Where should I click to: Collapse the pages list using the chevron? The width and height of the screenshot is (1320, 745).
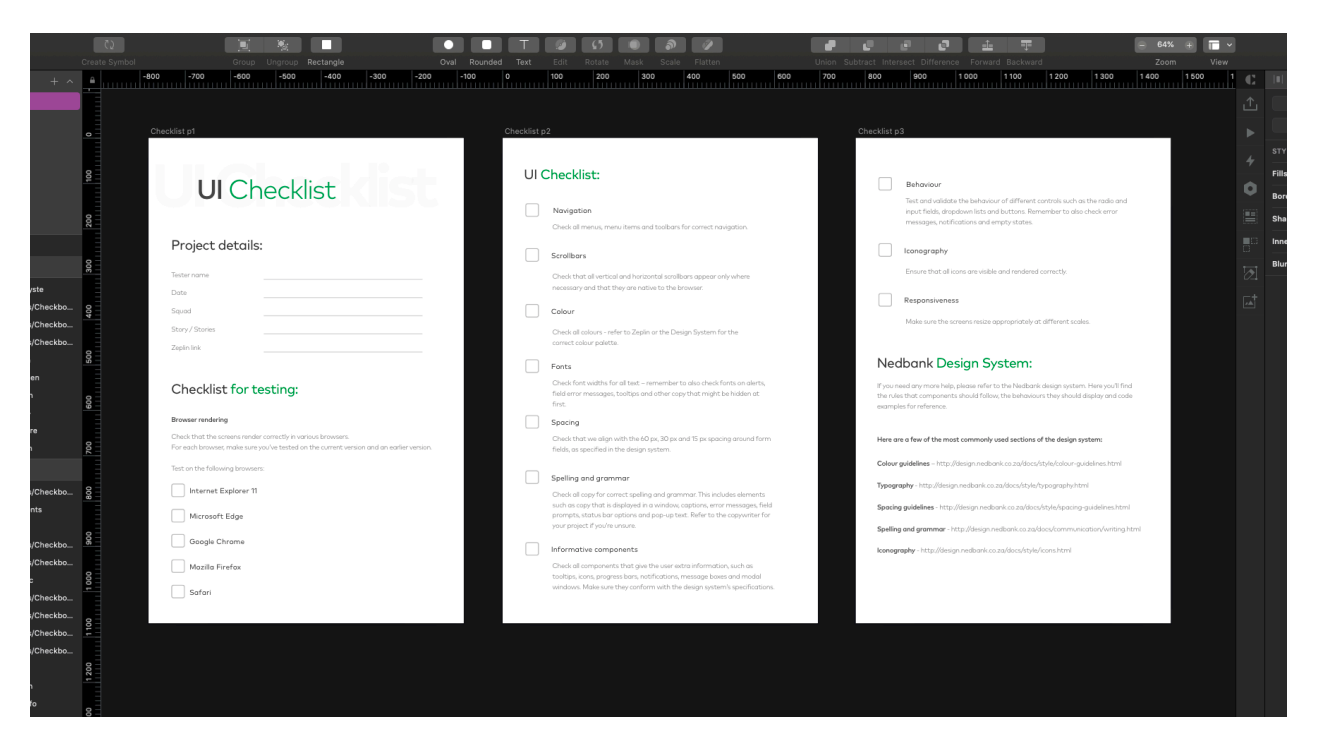coord(70,81)
